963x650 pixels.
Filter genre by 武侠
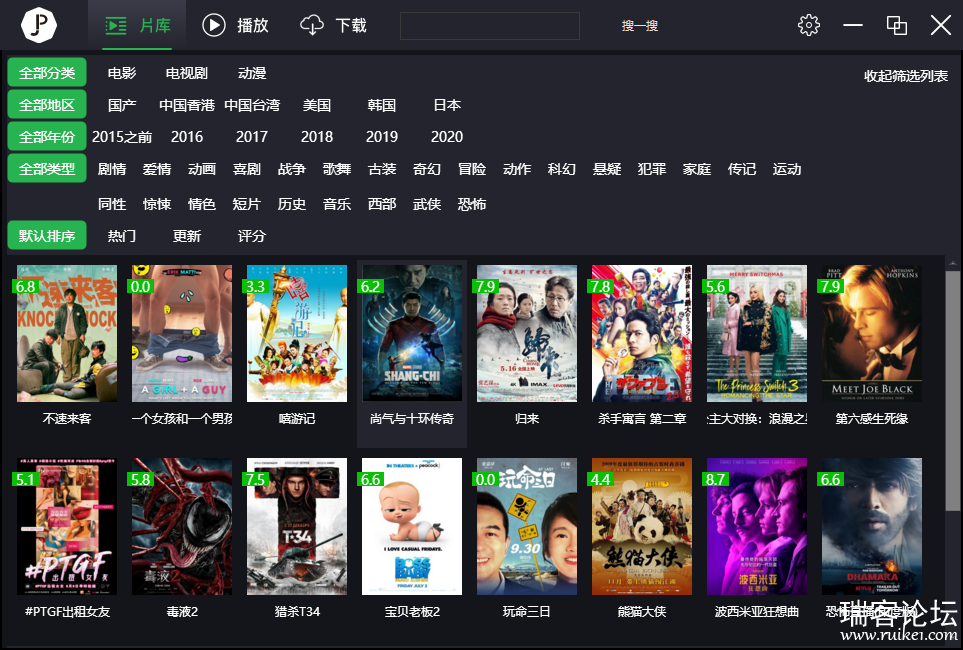[427, 204]
